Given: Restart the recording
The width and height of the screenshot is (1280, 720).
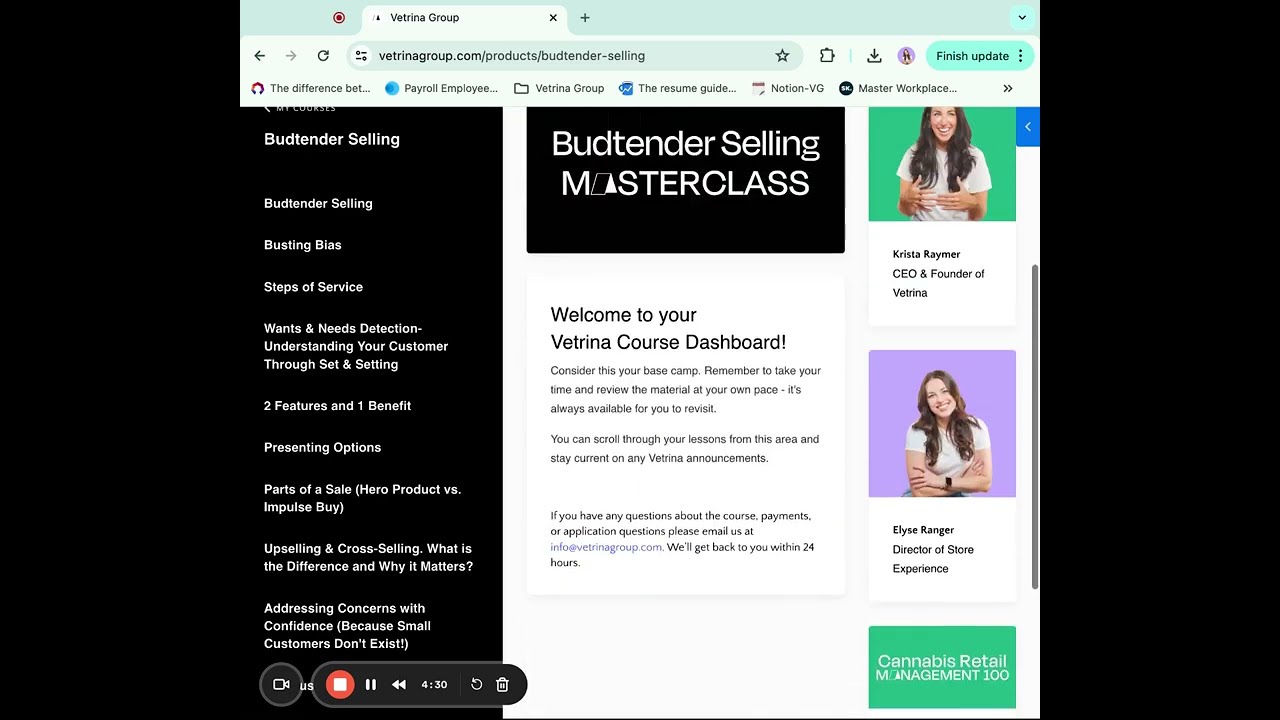Looking at the screenshot, I should (x=476, y=684).
